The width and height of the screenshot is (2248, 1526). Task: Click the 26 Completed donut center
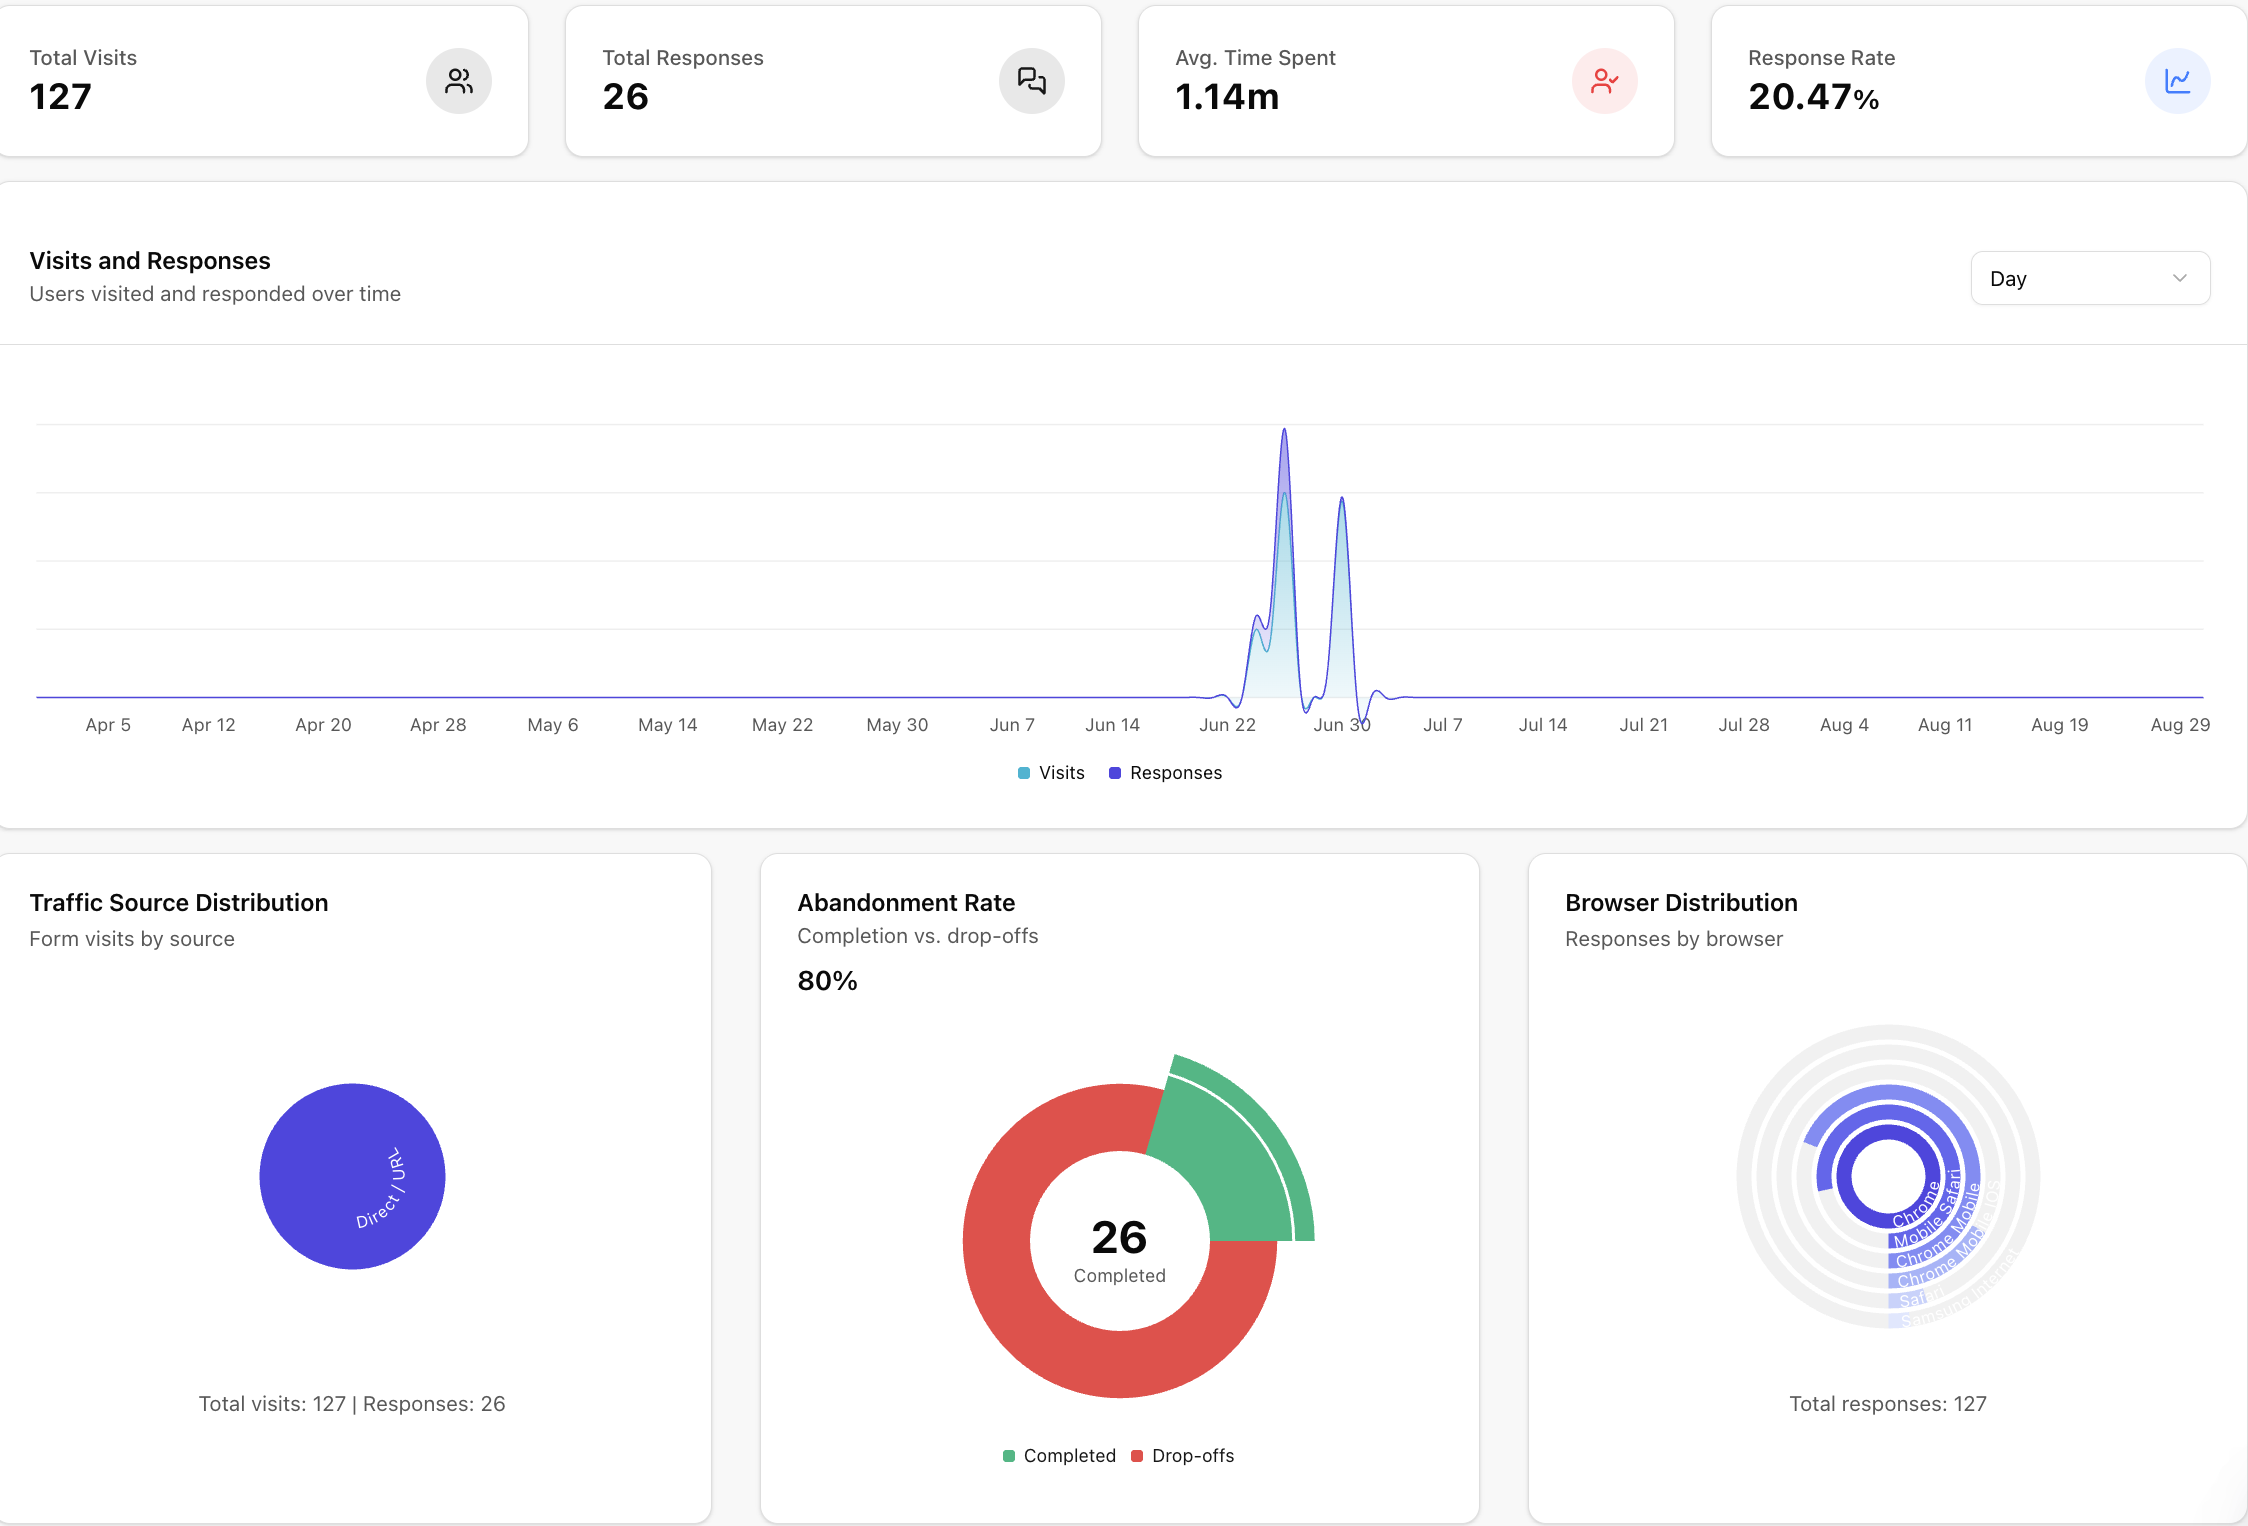pos(1119,1248)
